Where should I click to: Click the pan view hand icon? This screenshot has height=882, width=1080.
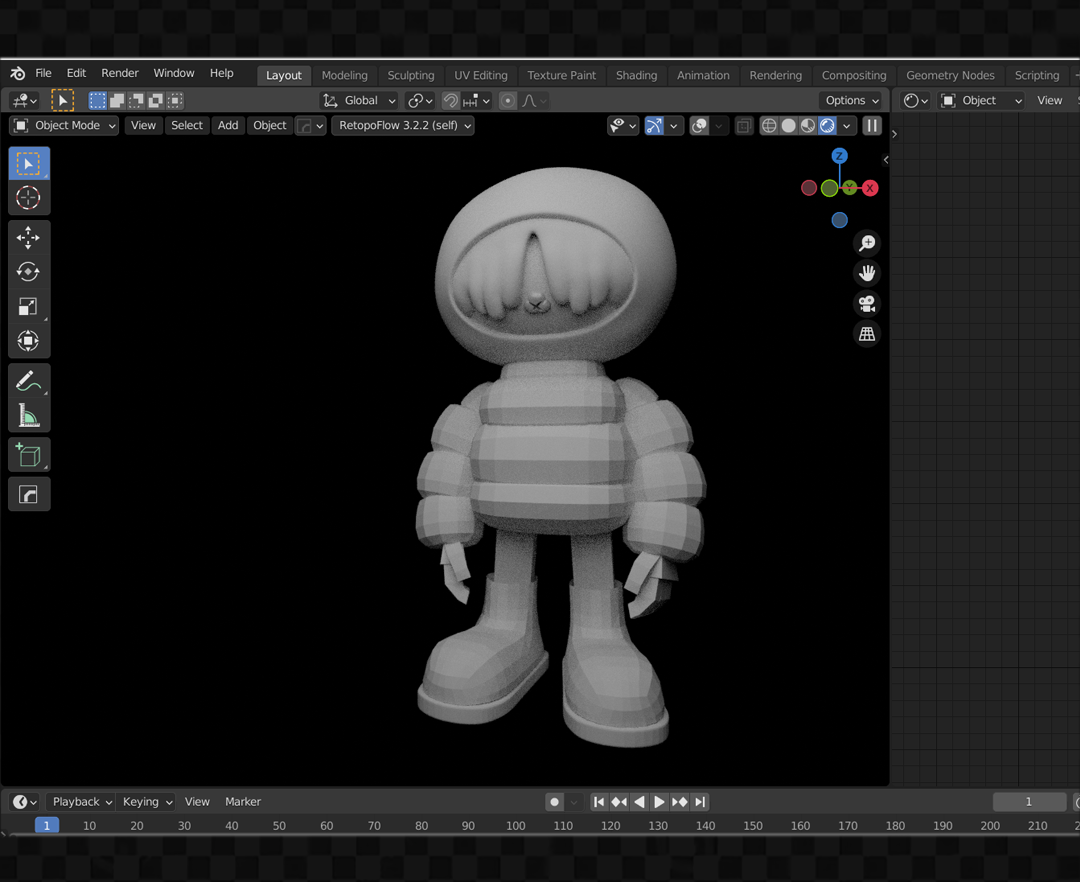point(867,273)
